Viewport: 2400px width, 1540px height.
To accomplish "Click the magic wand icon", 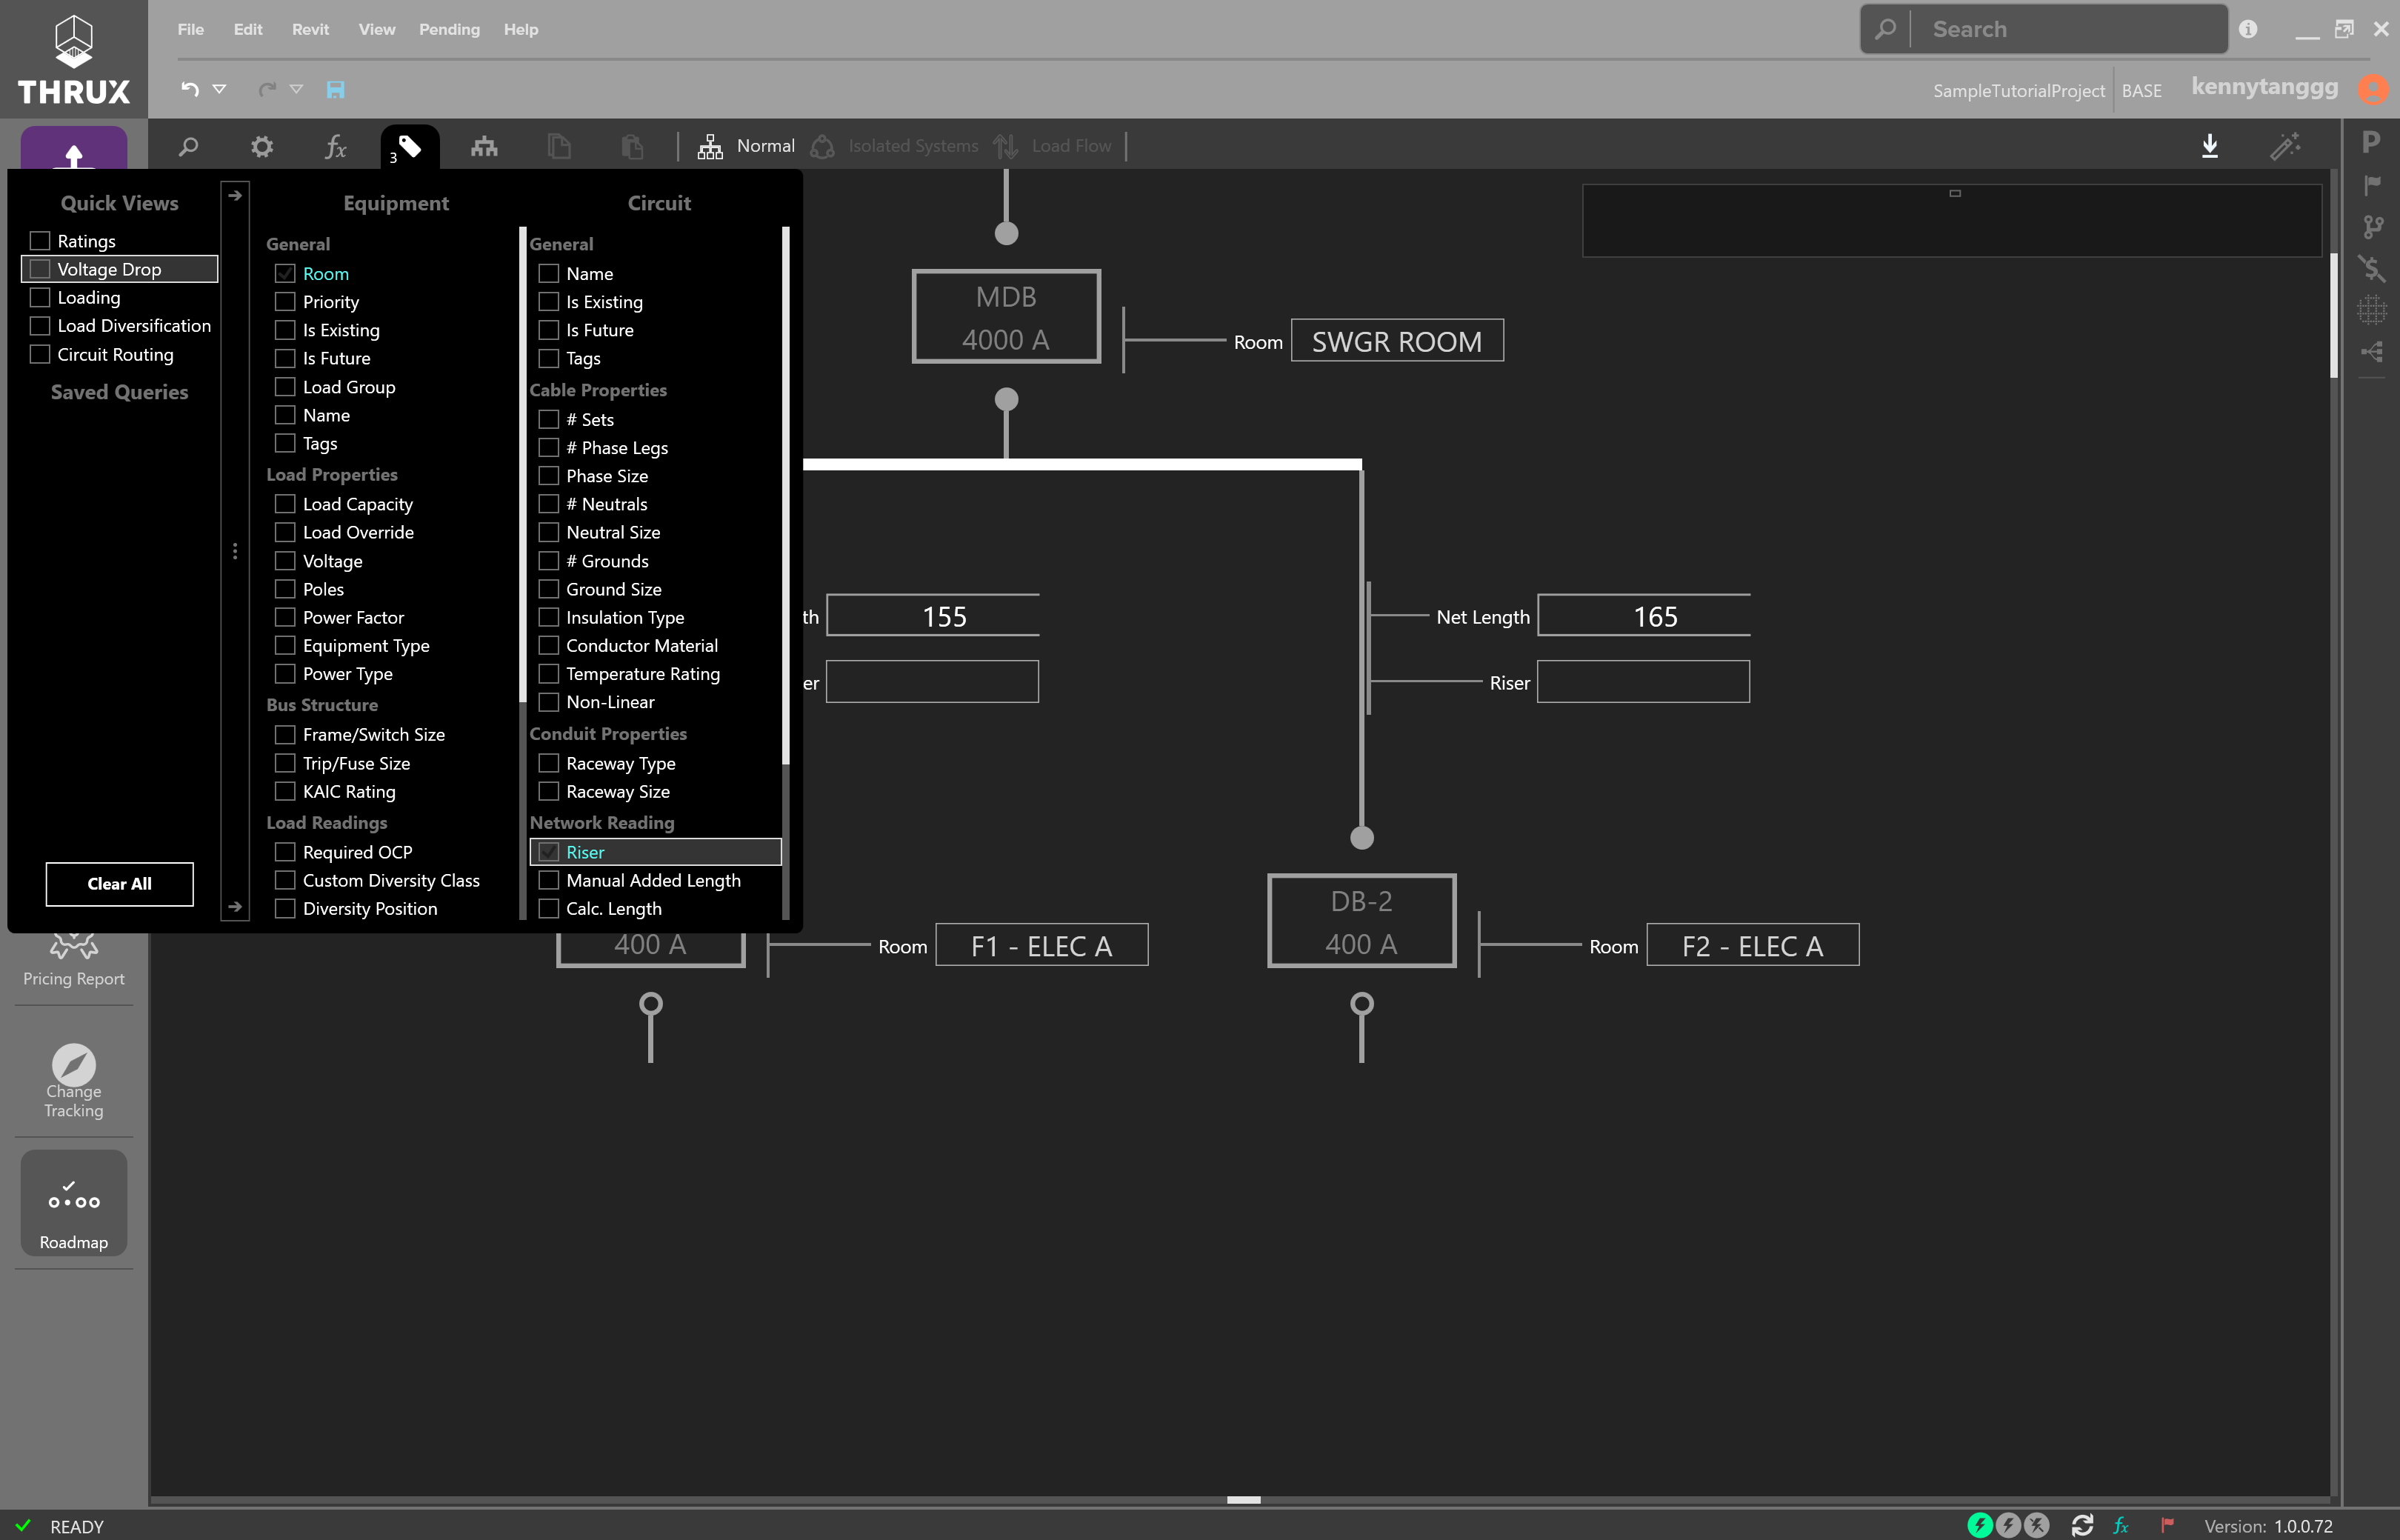I will [2285, 147].
